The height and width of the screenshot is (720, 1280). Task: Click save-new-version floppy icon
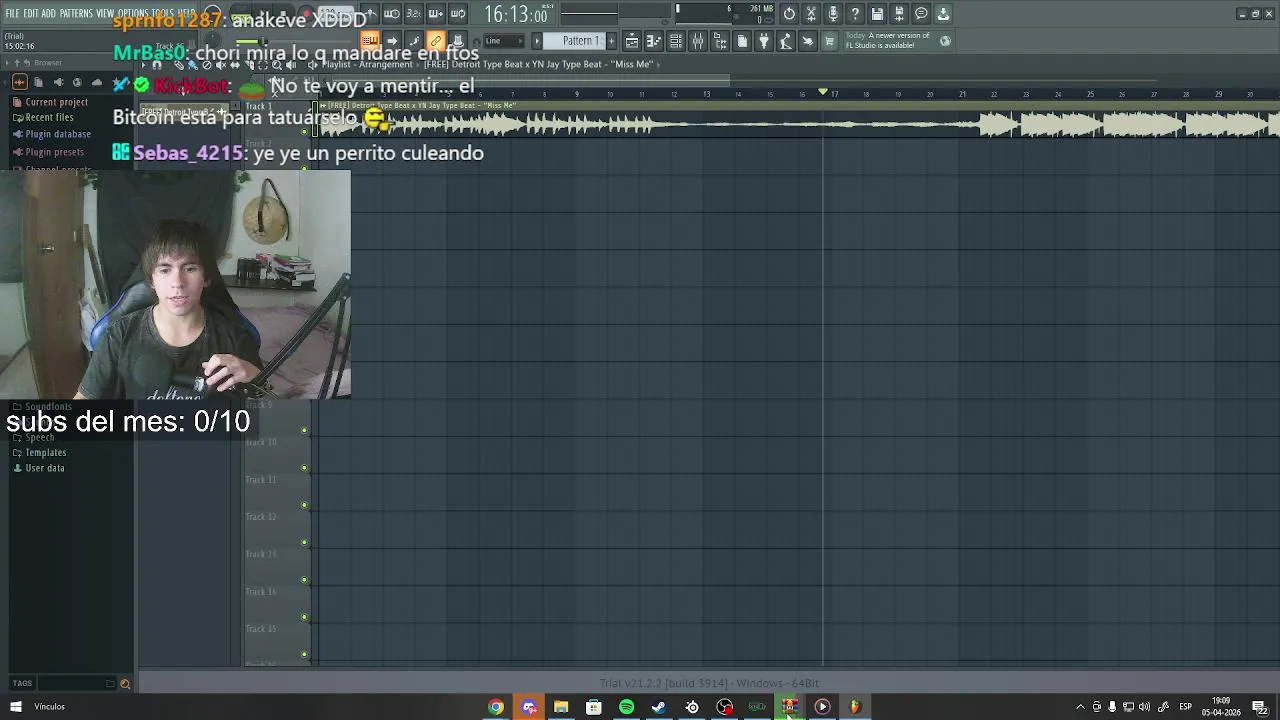(899, 14)
